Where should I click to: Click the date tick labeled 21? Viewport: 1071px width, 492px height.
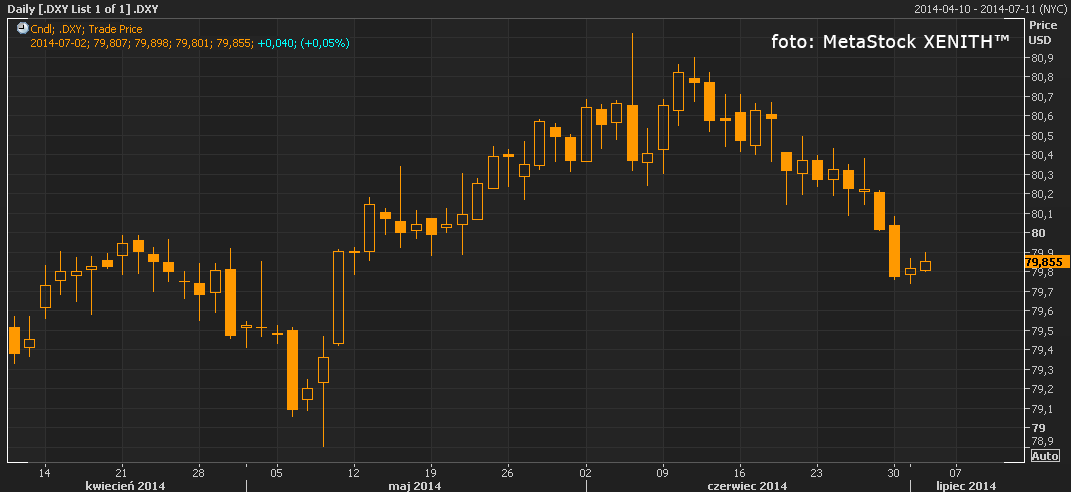pos(122,473)
